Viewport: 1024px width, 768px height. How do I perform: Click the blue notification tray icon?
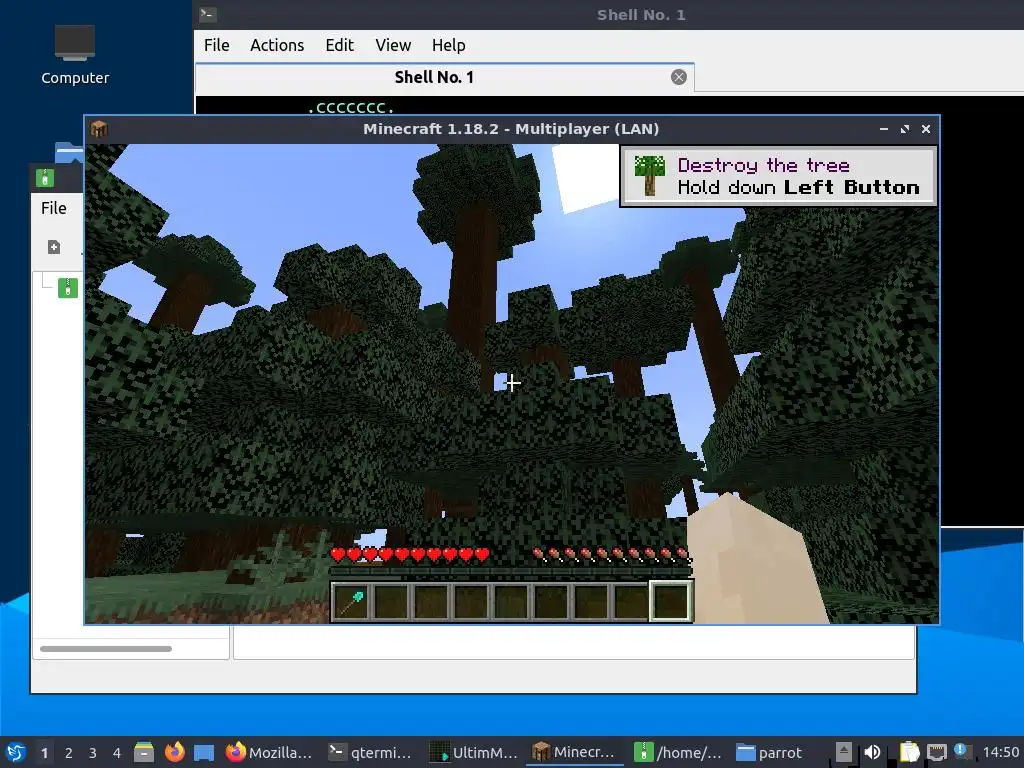tap(961, 750)
